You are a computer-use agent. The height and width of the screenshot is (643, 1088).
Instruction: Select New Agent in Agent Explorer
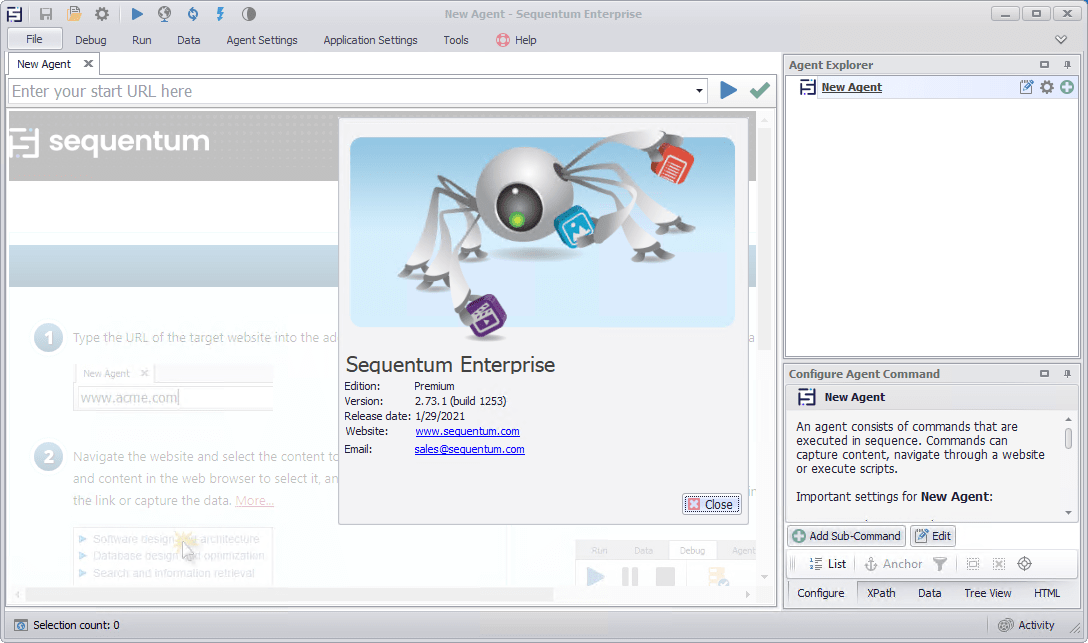(851, 87)
